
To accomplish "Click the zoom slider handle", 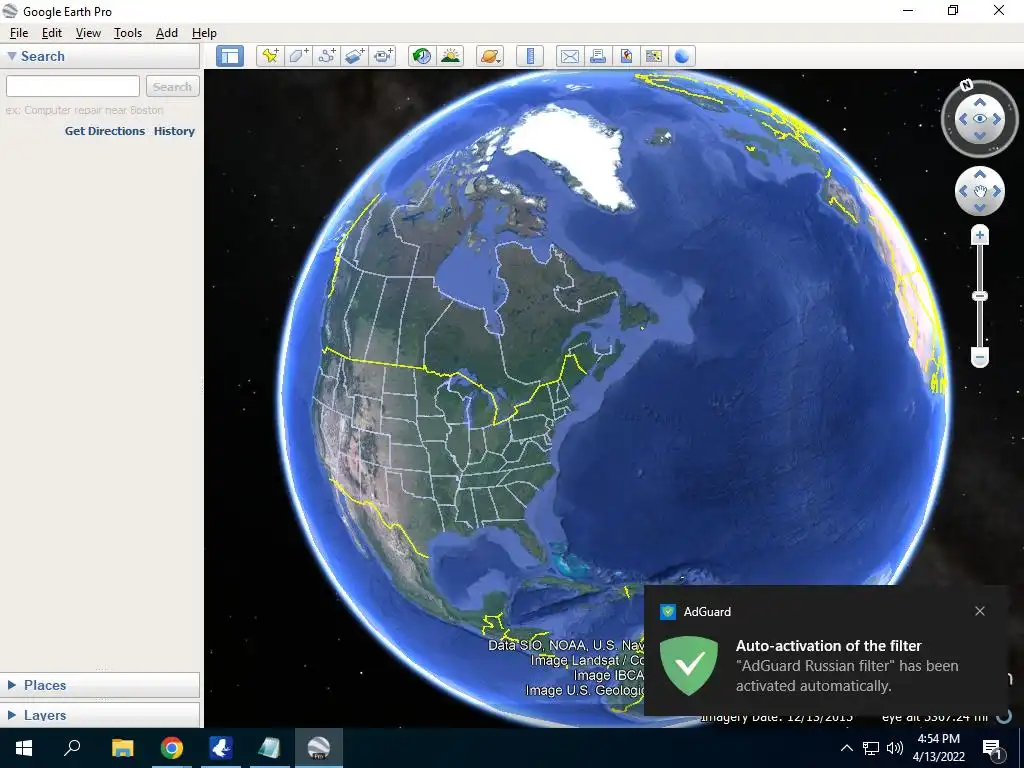I will 980,296.
